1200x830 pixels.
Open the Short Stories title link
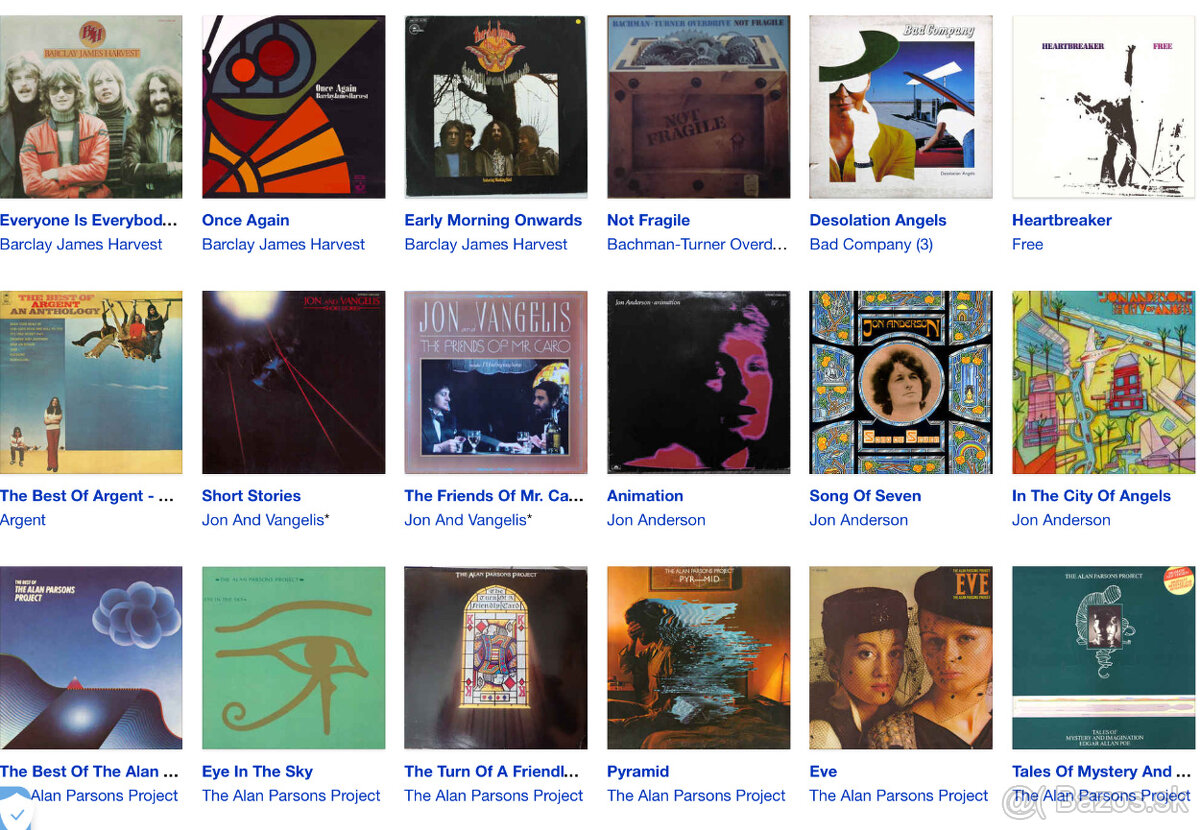(251, 496)
